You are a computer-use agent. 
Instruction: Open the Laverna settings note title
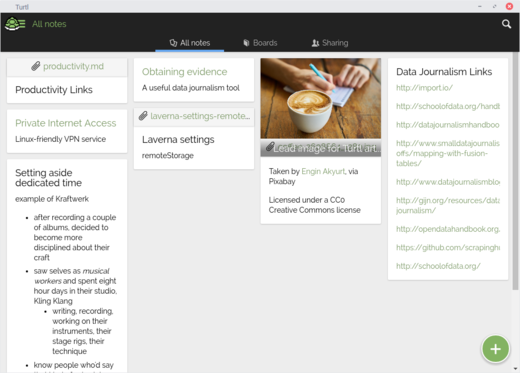pos(178,139)
